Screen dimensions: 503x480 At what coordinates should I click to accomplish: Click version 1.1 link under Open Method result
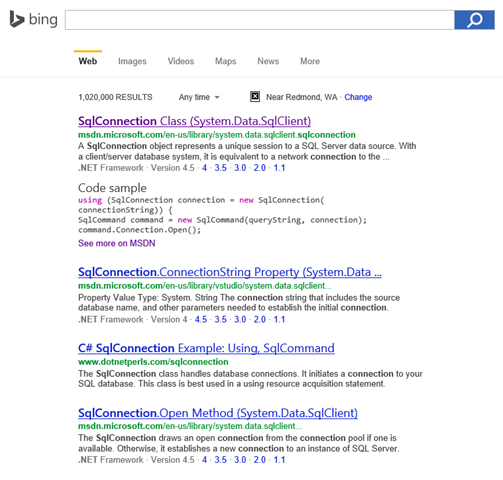pyautogui.click(x=279, y=460)
